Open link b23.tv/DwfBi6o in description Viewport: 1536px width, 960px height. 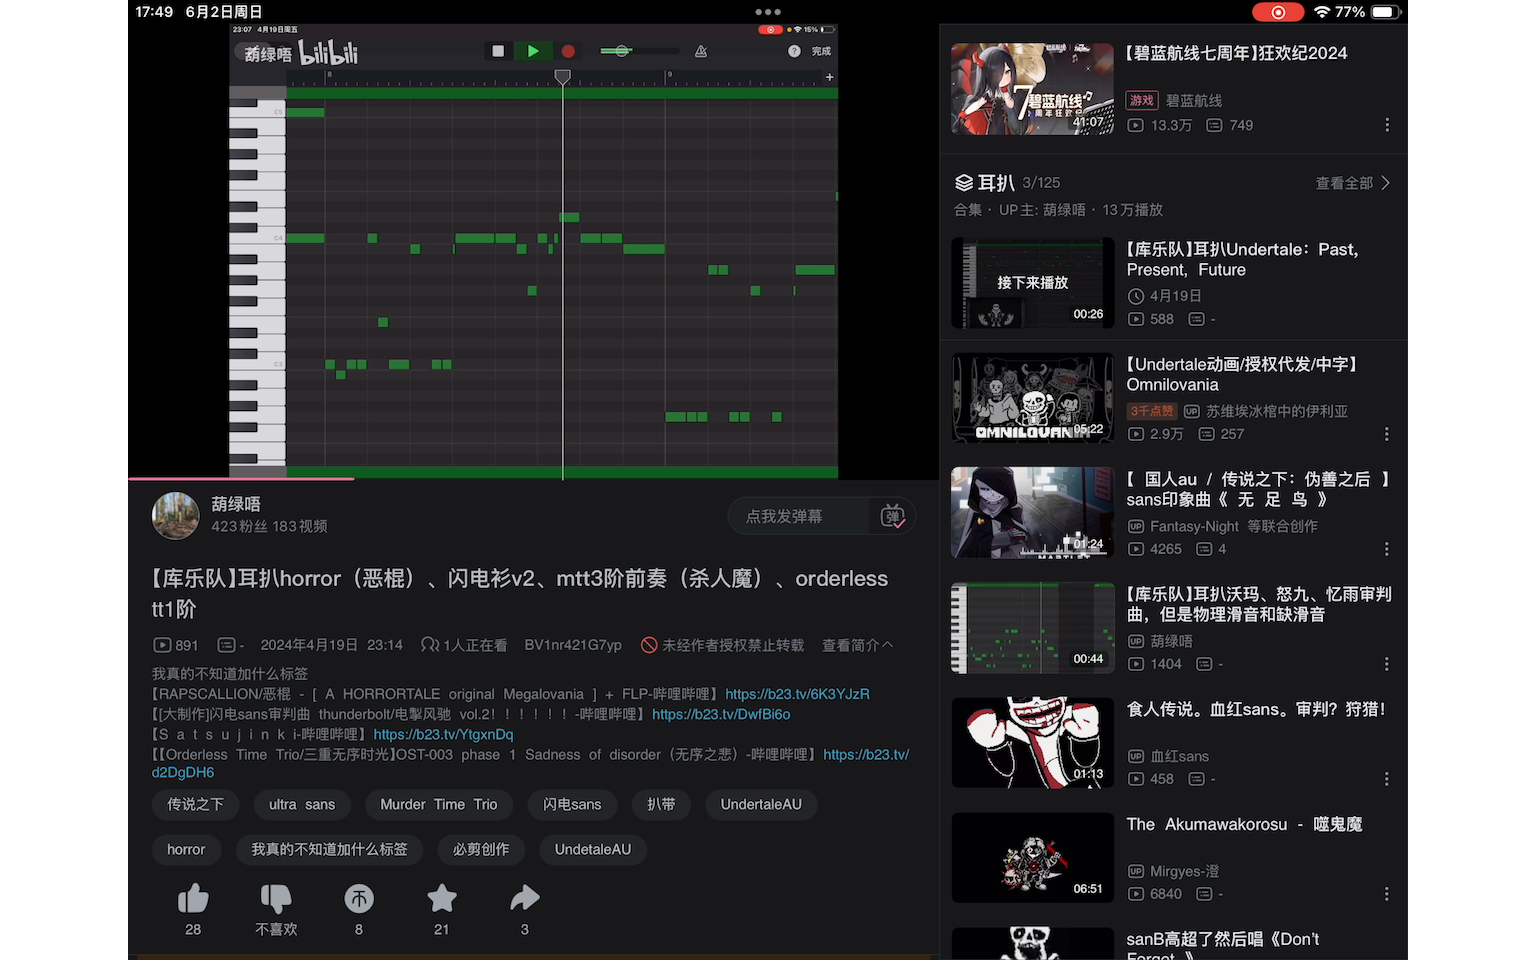(x=721, y=714)
